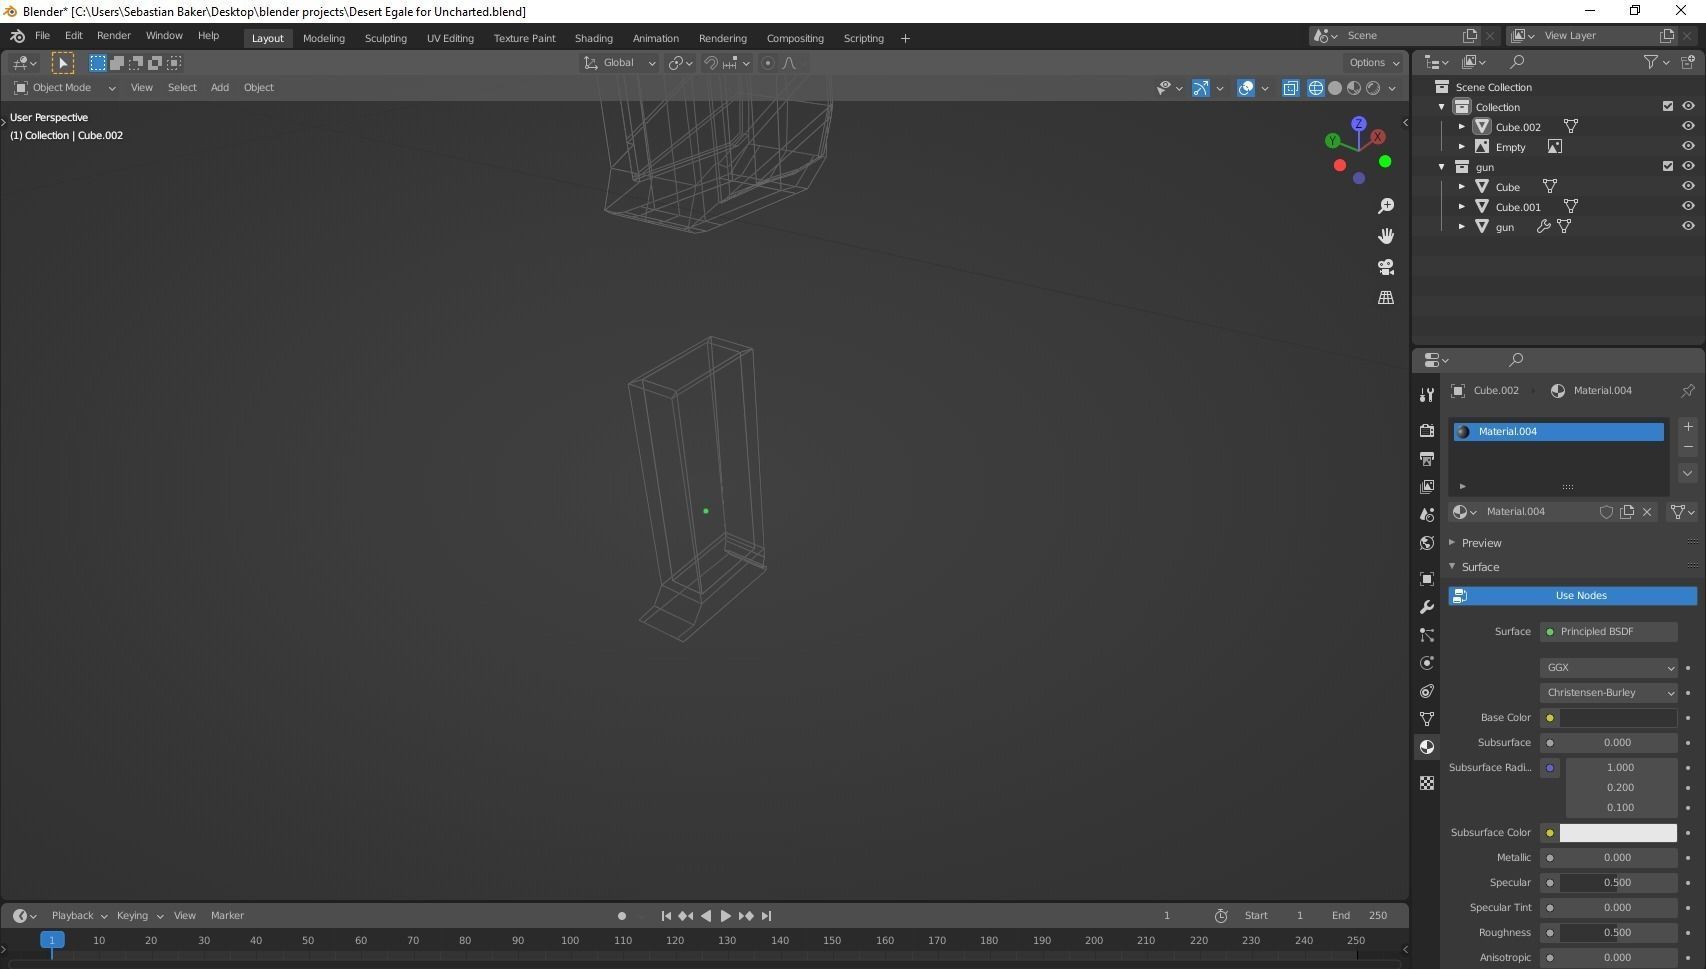The image size is (1706, 969).
Task: Uncheck the Collection exclude checkbox
Action: (x=1668, y=107)
